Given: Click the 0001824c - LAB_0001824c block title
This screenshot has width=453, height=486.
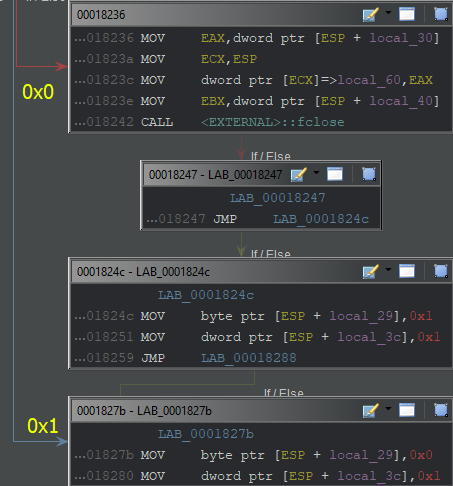Looking at the screenshot, I should pyautogui.click(x=143, y=272).
